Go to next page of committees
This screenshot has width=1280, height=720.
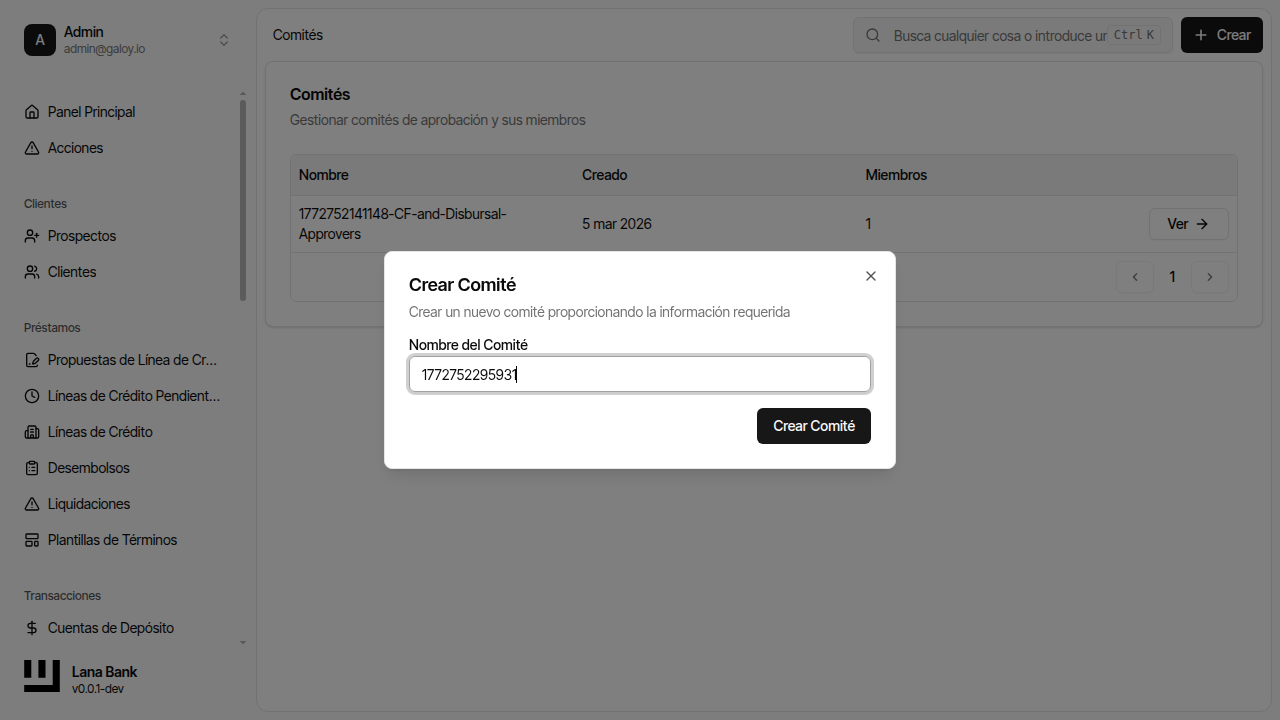pos(1210,277)
